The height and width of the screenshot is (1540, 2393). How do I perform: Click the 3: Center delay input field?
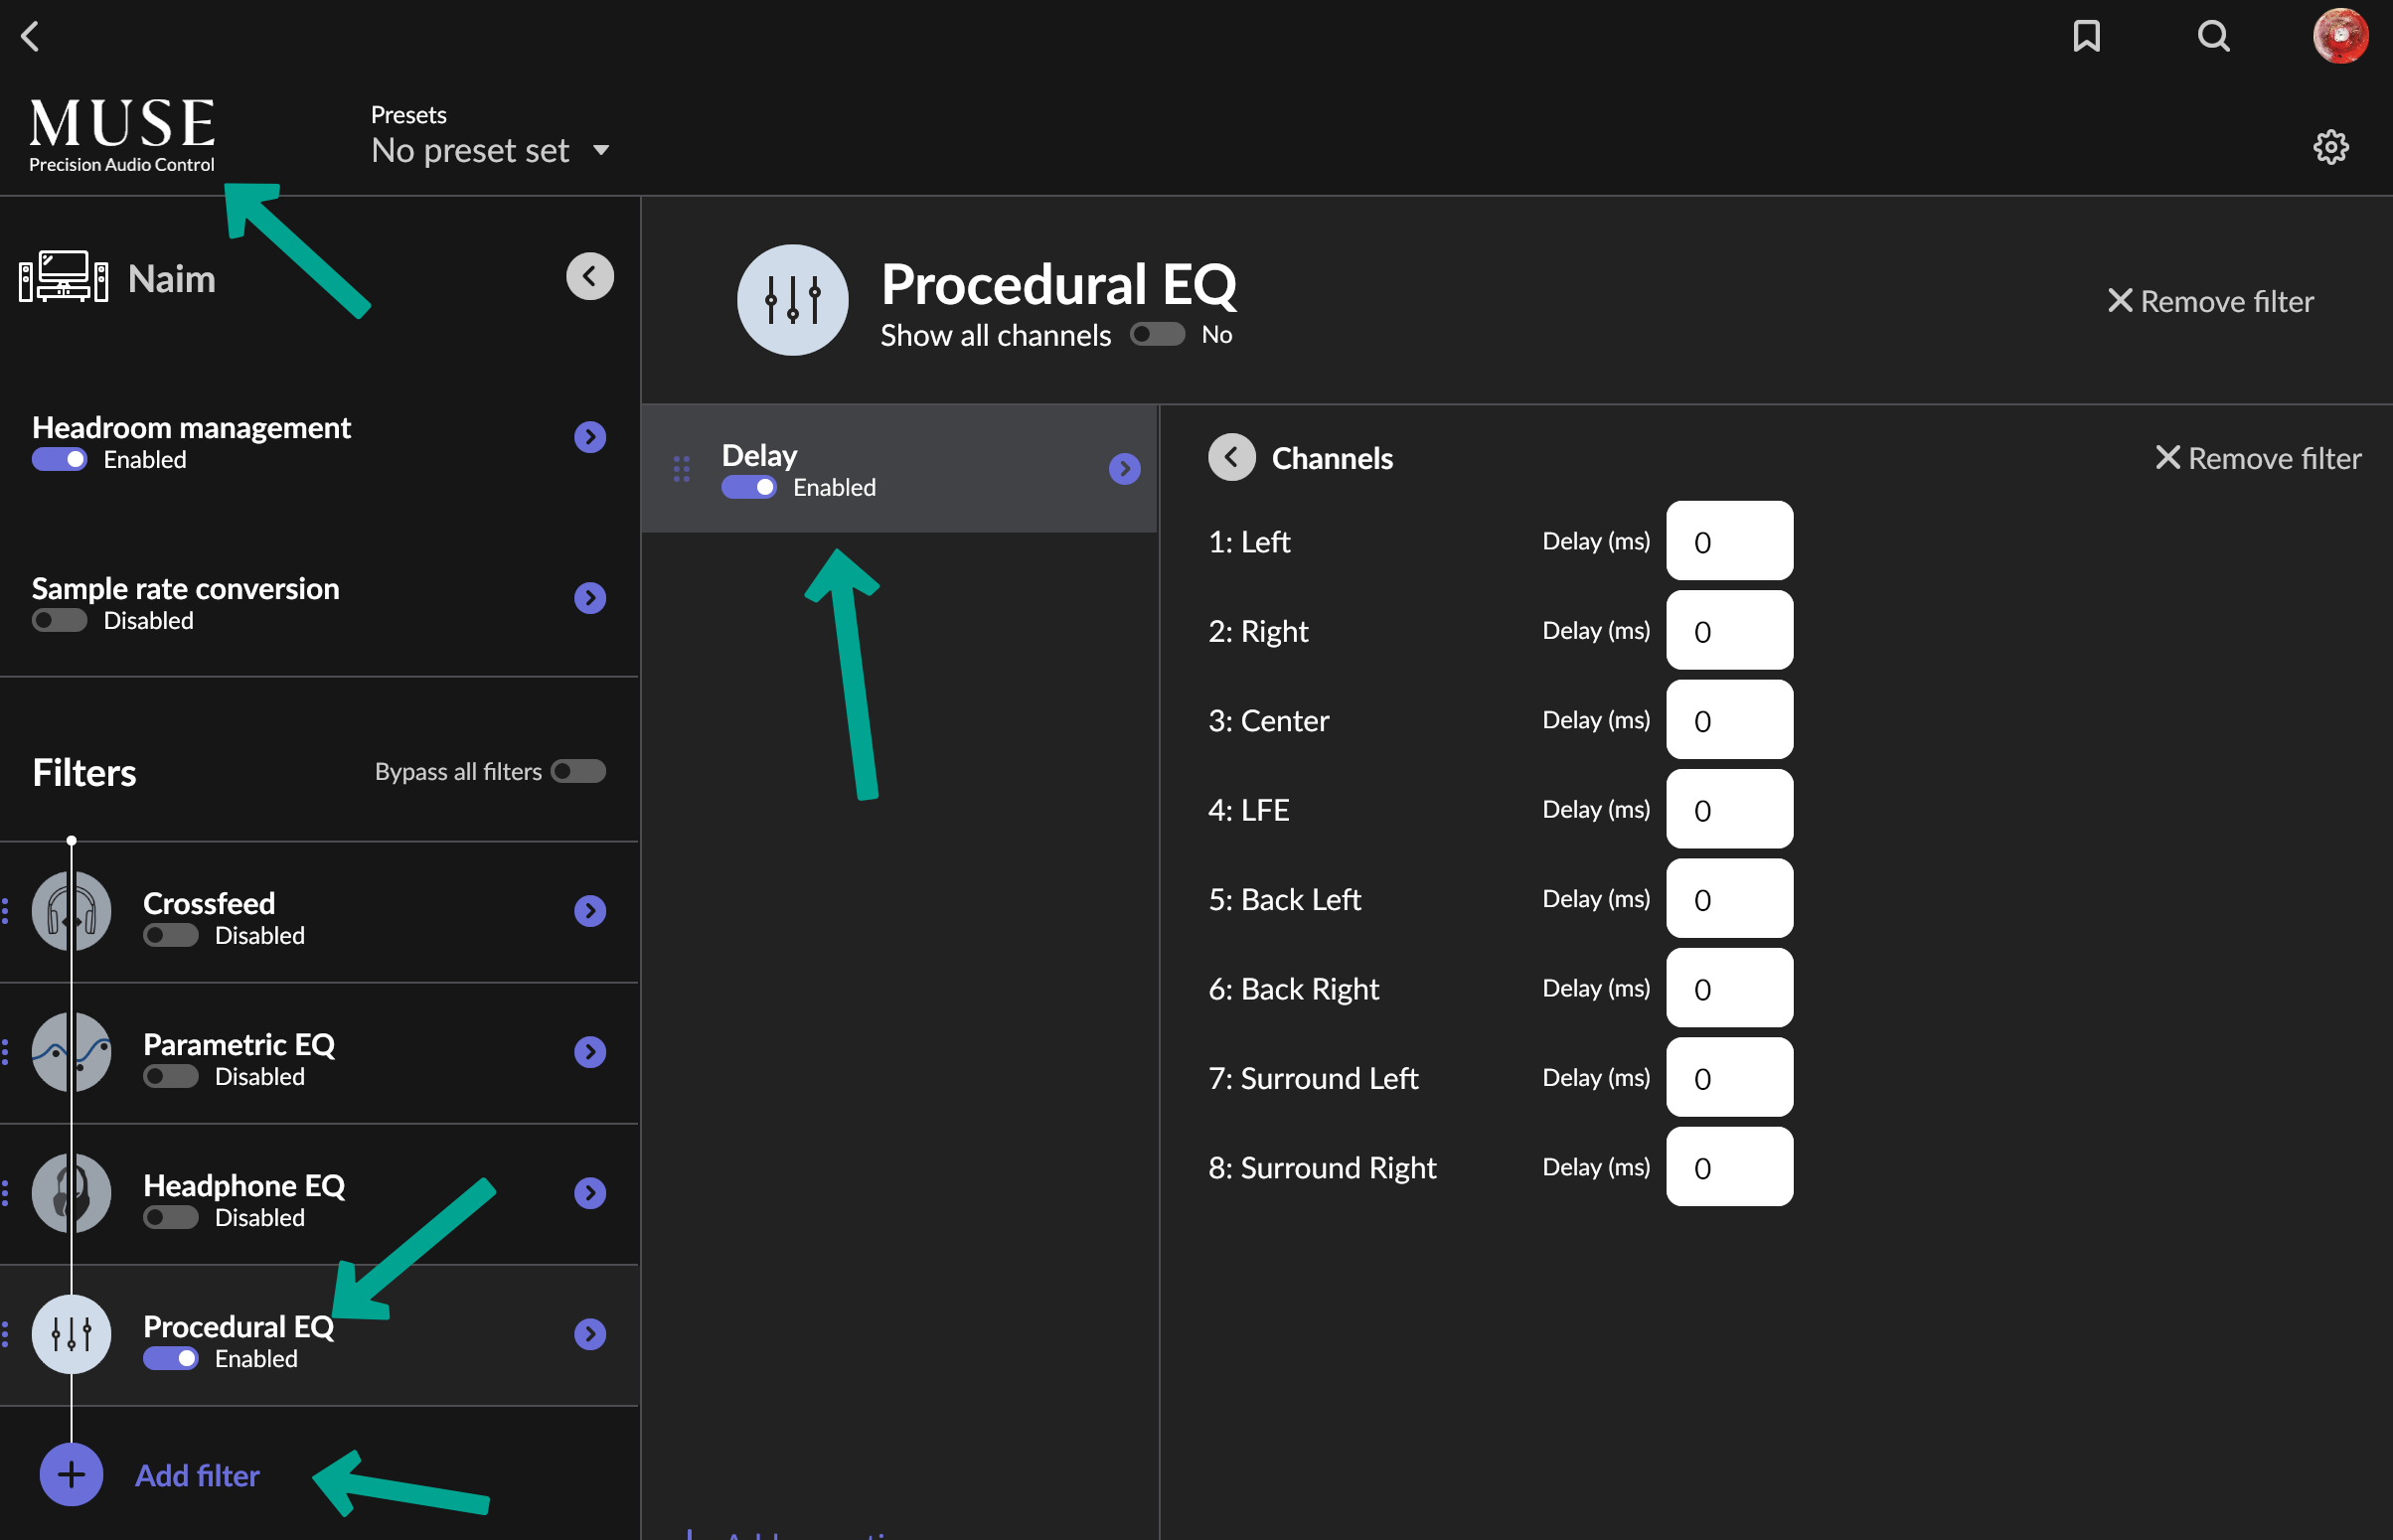point(1729,720)
